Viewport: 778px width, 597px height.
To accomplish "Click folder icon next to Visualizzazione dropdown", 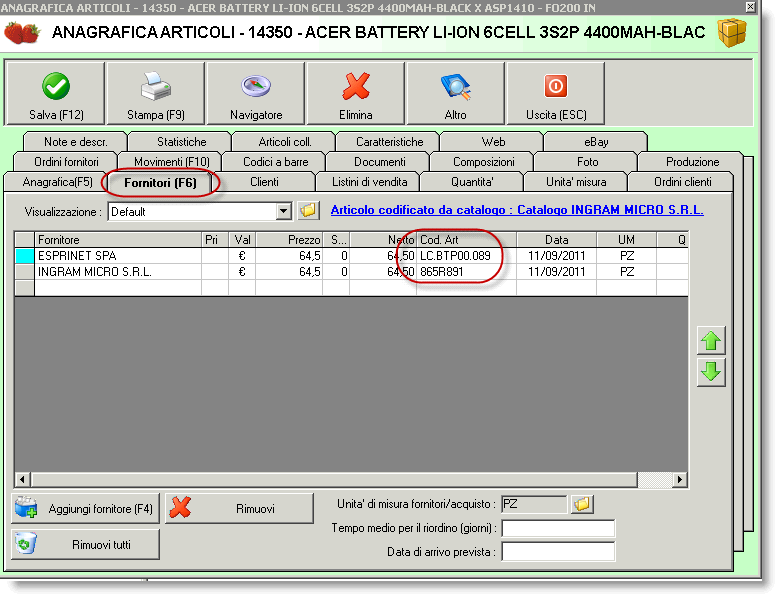I will tap(308, 211).
